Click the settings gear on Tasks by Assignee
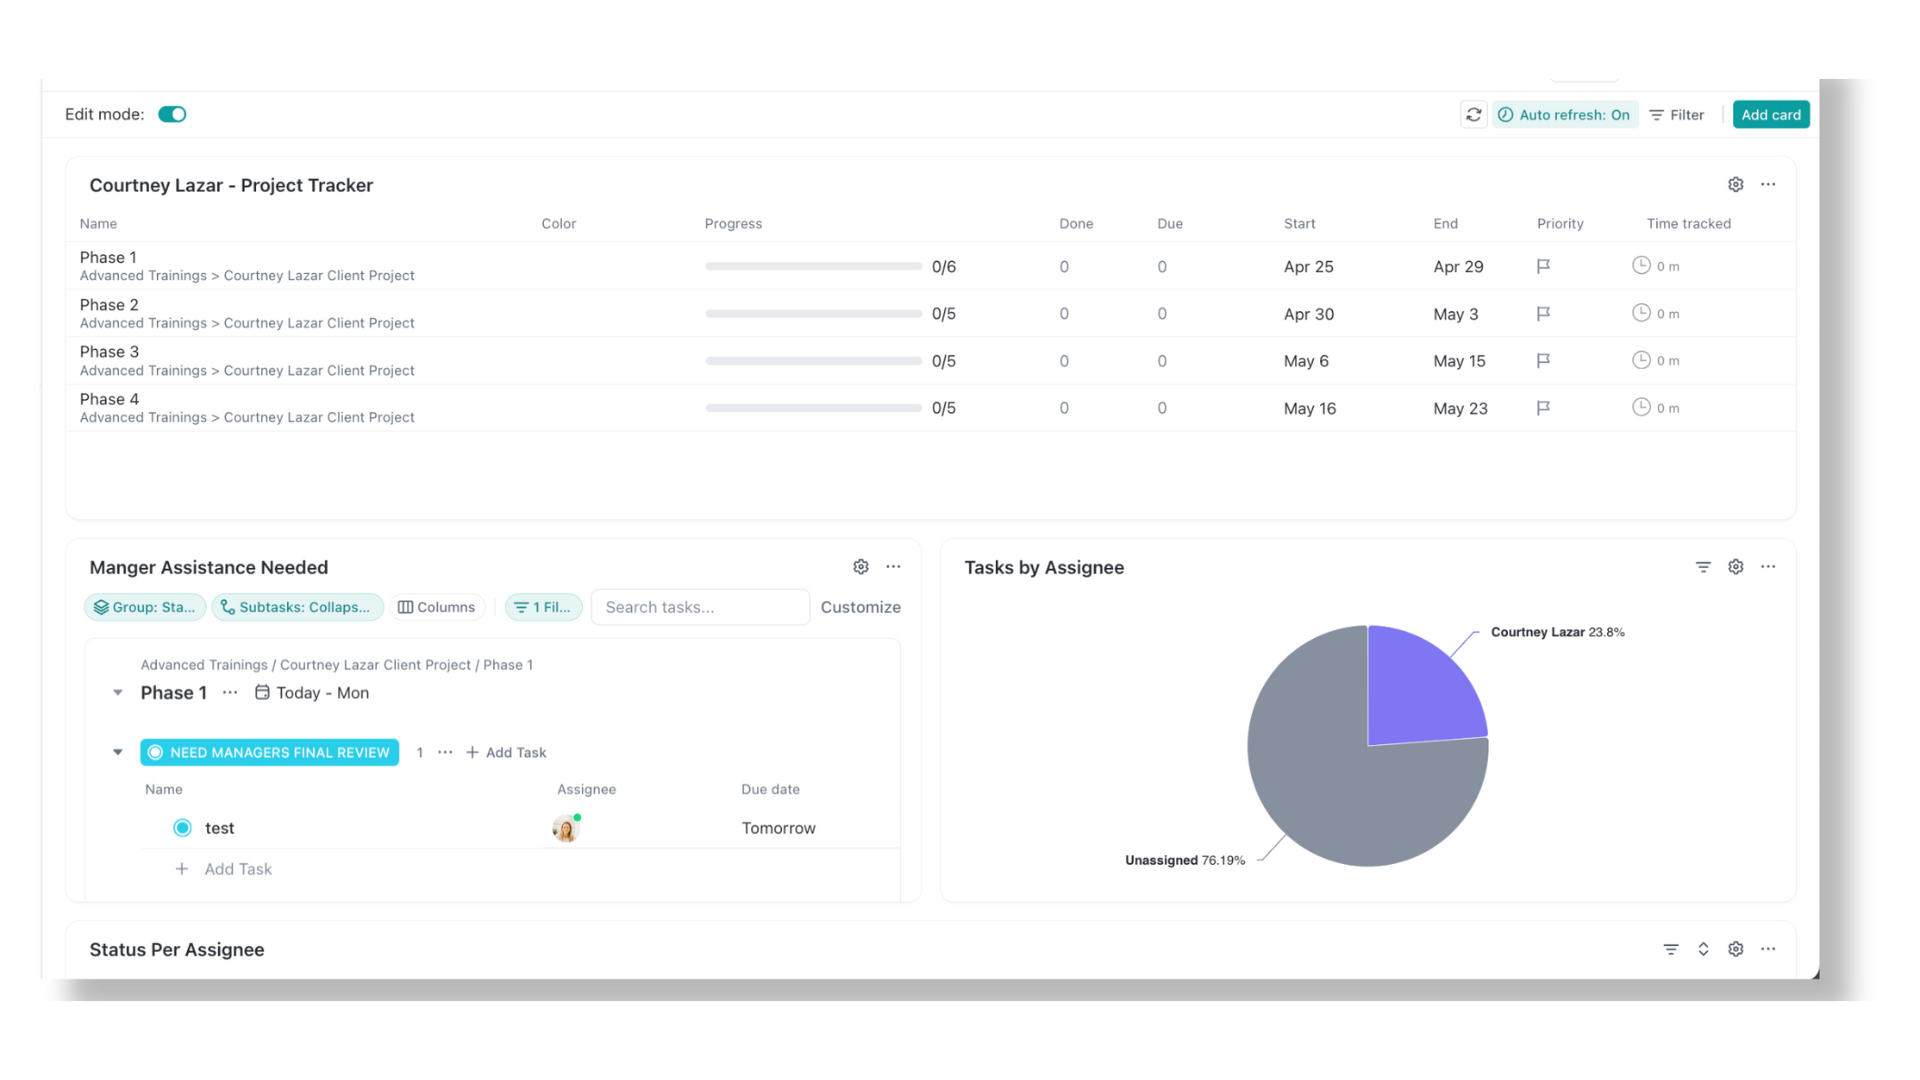1920x1080 pixels. click(x=1737, y=566)
